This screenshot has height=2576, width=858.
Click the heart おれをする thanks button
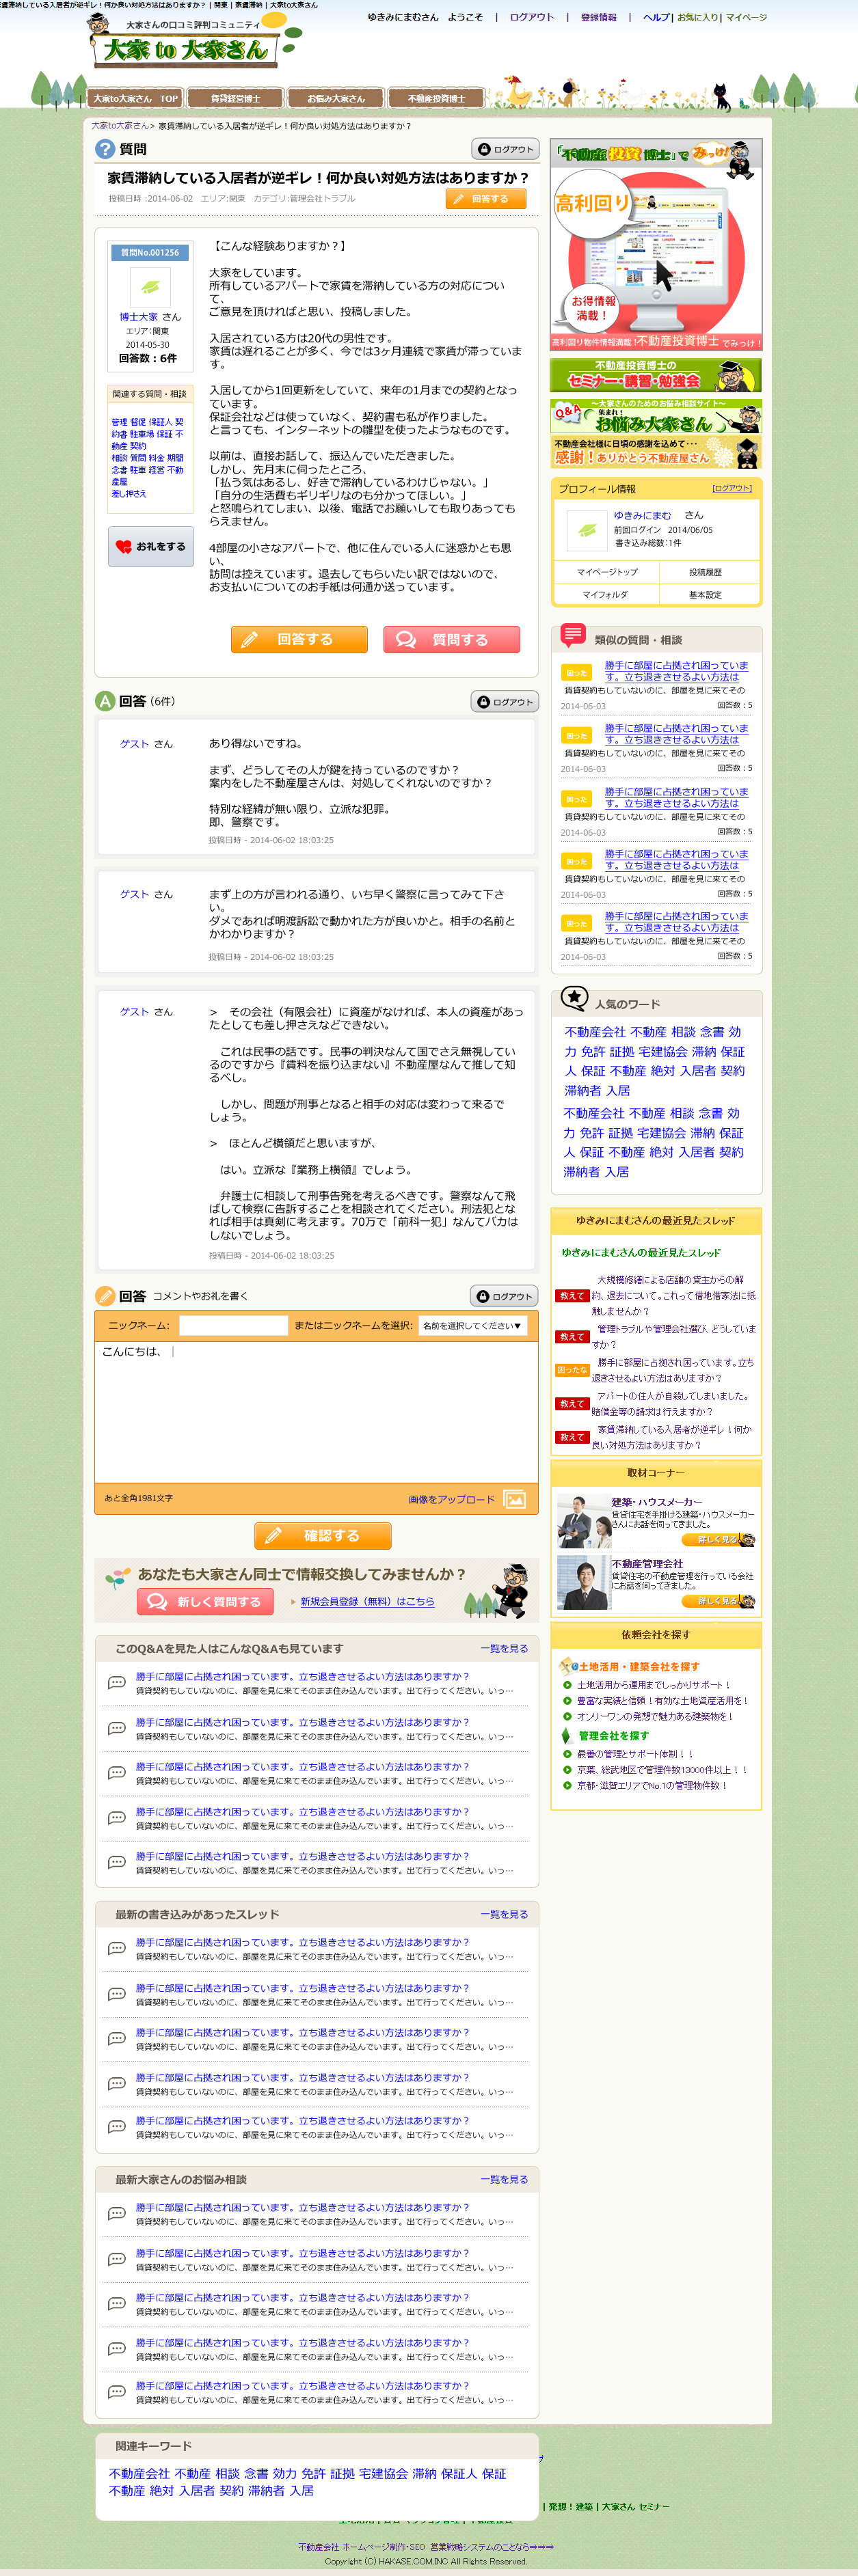point(151,547)
